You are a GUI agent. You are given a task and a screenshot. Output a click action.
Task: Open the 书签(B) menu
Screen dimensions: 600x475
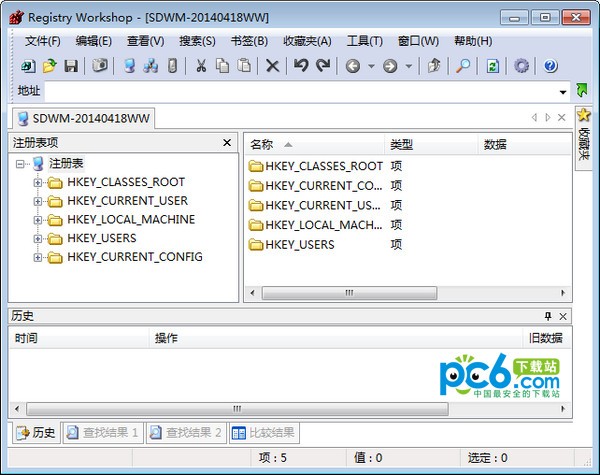(x=249, y=41)
